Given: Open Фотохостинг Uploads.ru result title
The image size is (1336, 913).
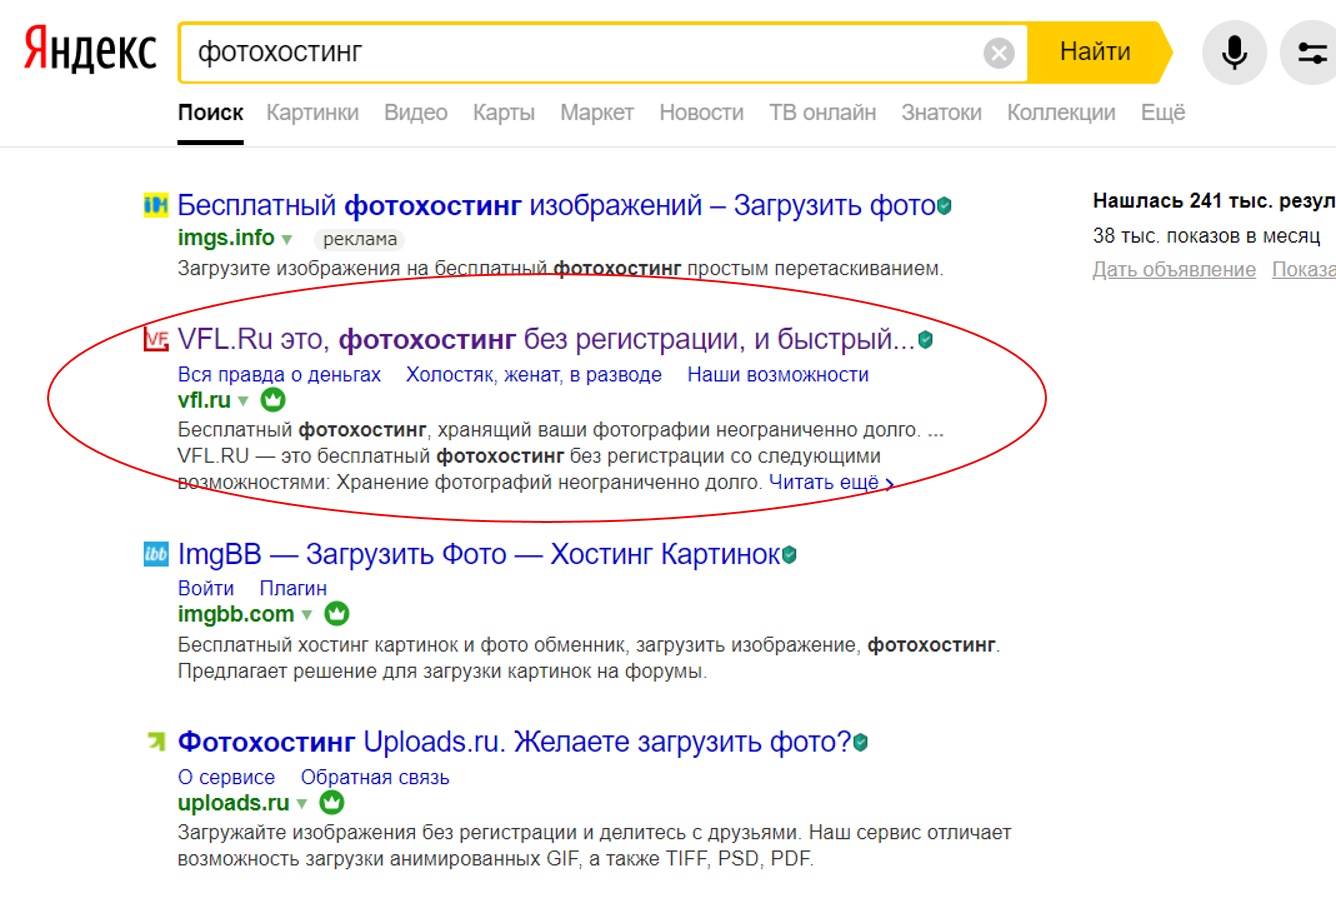Looking at the screenshot, I should tap(514, 742).
